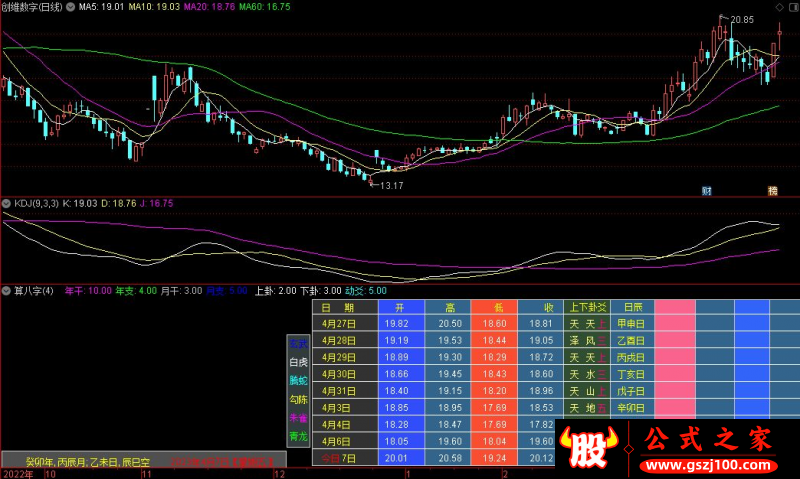Collapse the 算八字(4) indicator panel arrow

[x=7, y=291]
